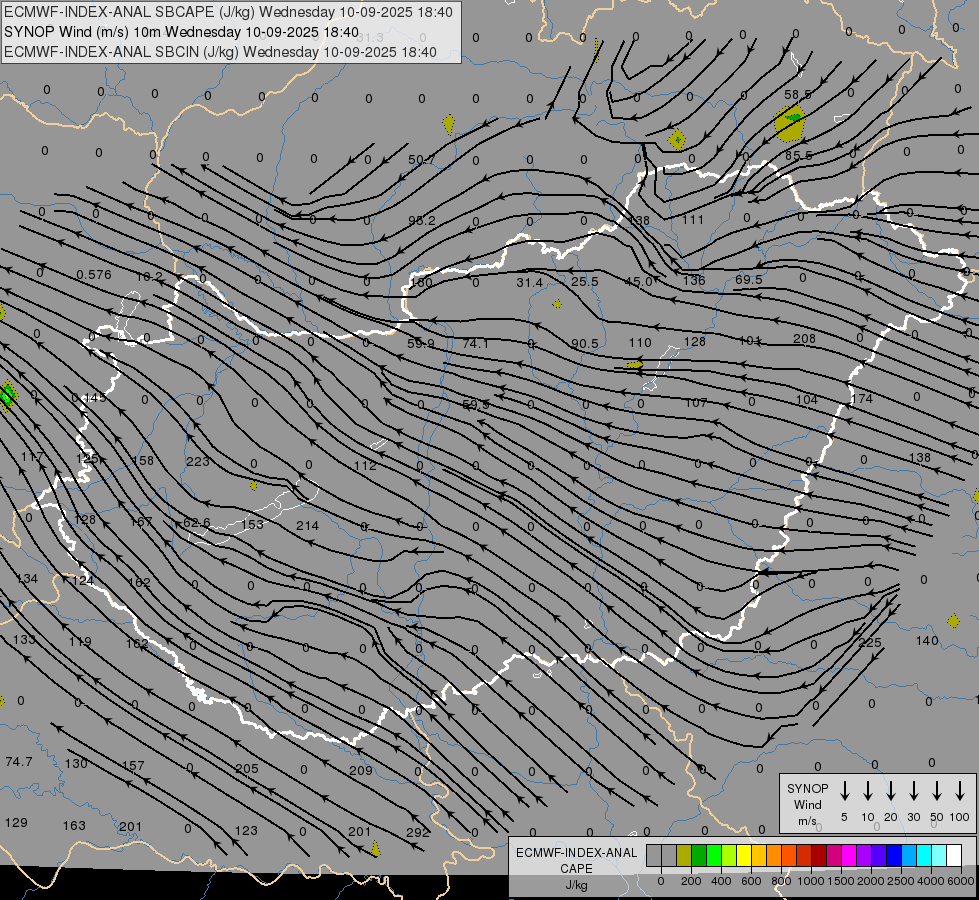The height and width of the screenshot is (900, 979).
Task: Click the 30 m/s wind arrow in legend
Action: pos(913,791)
